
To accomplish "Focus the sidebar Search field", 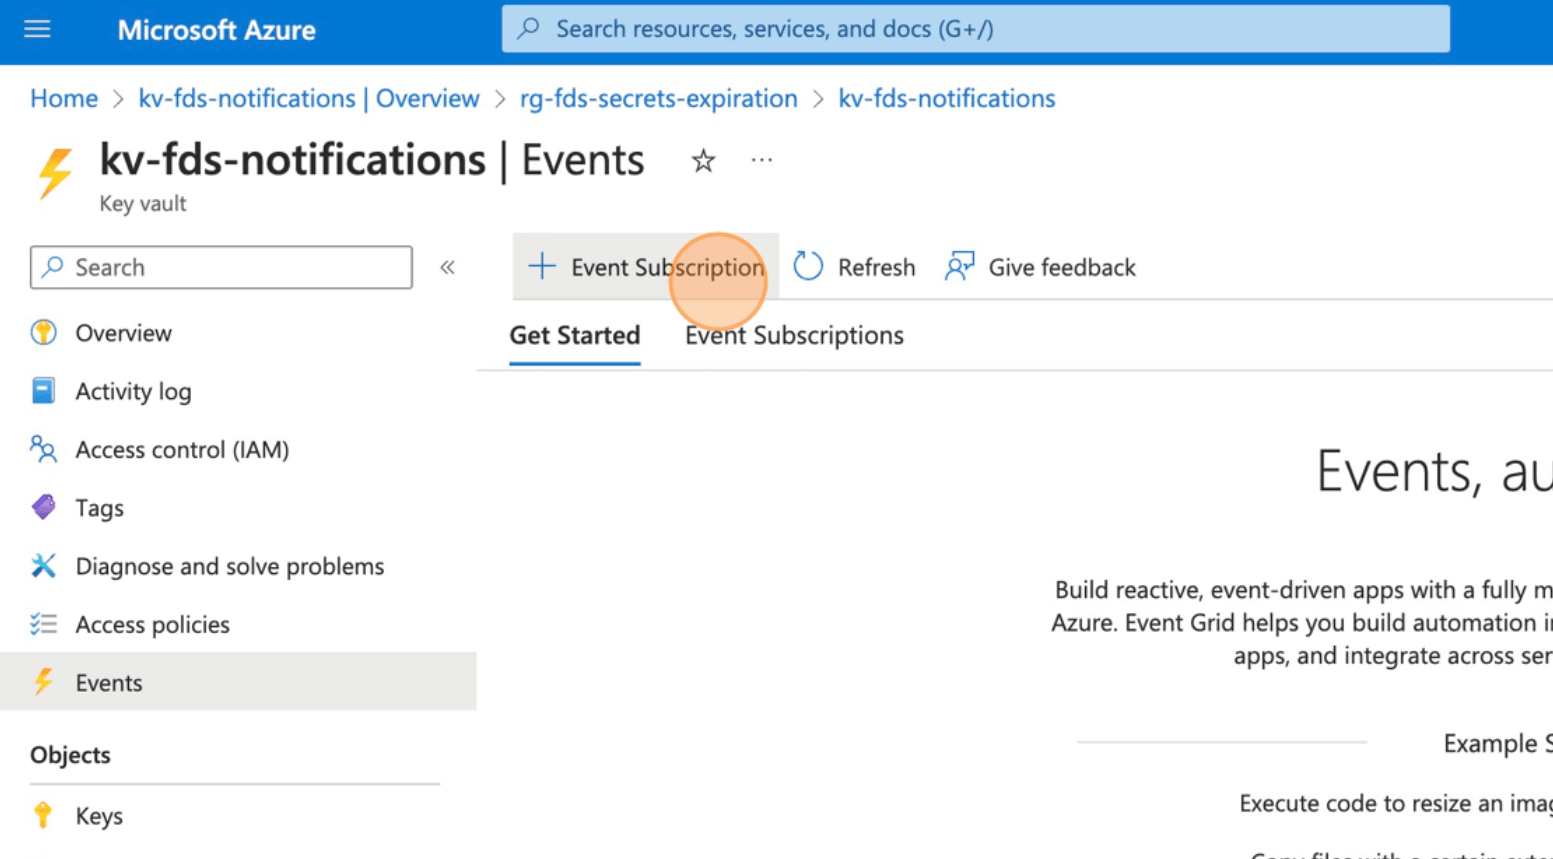I will 221,267.
